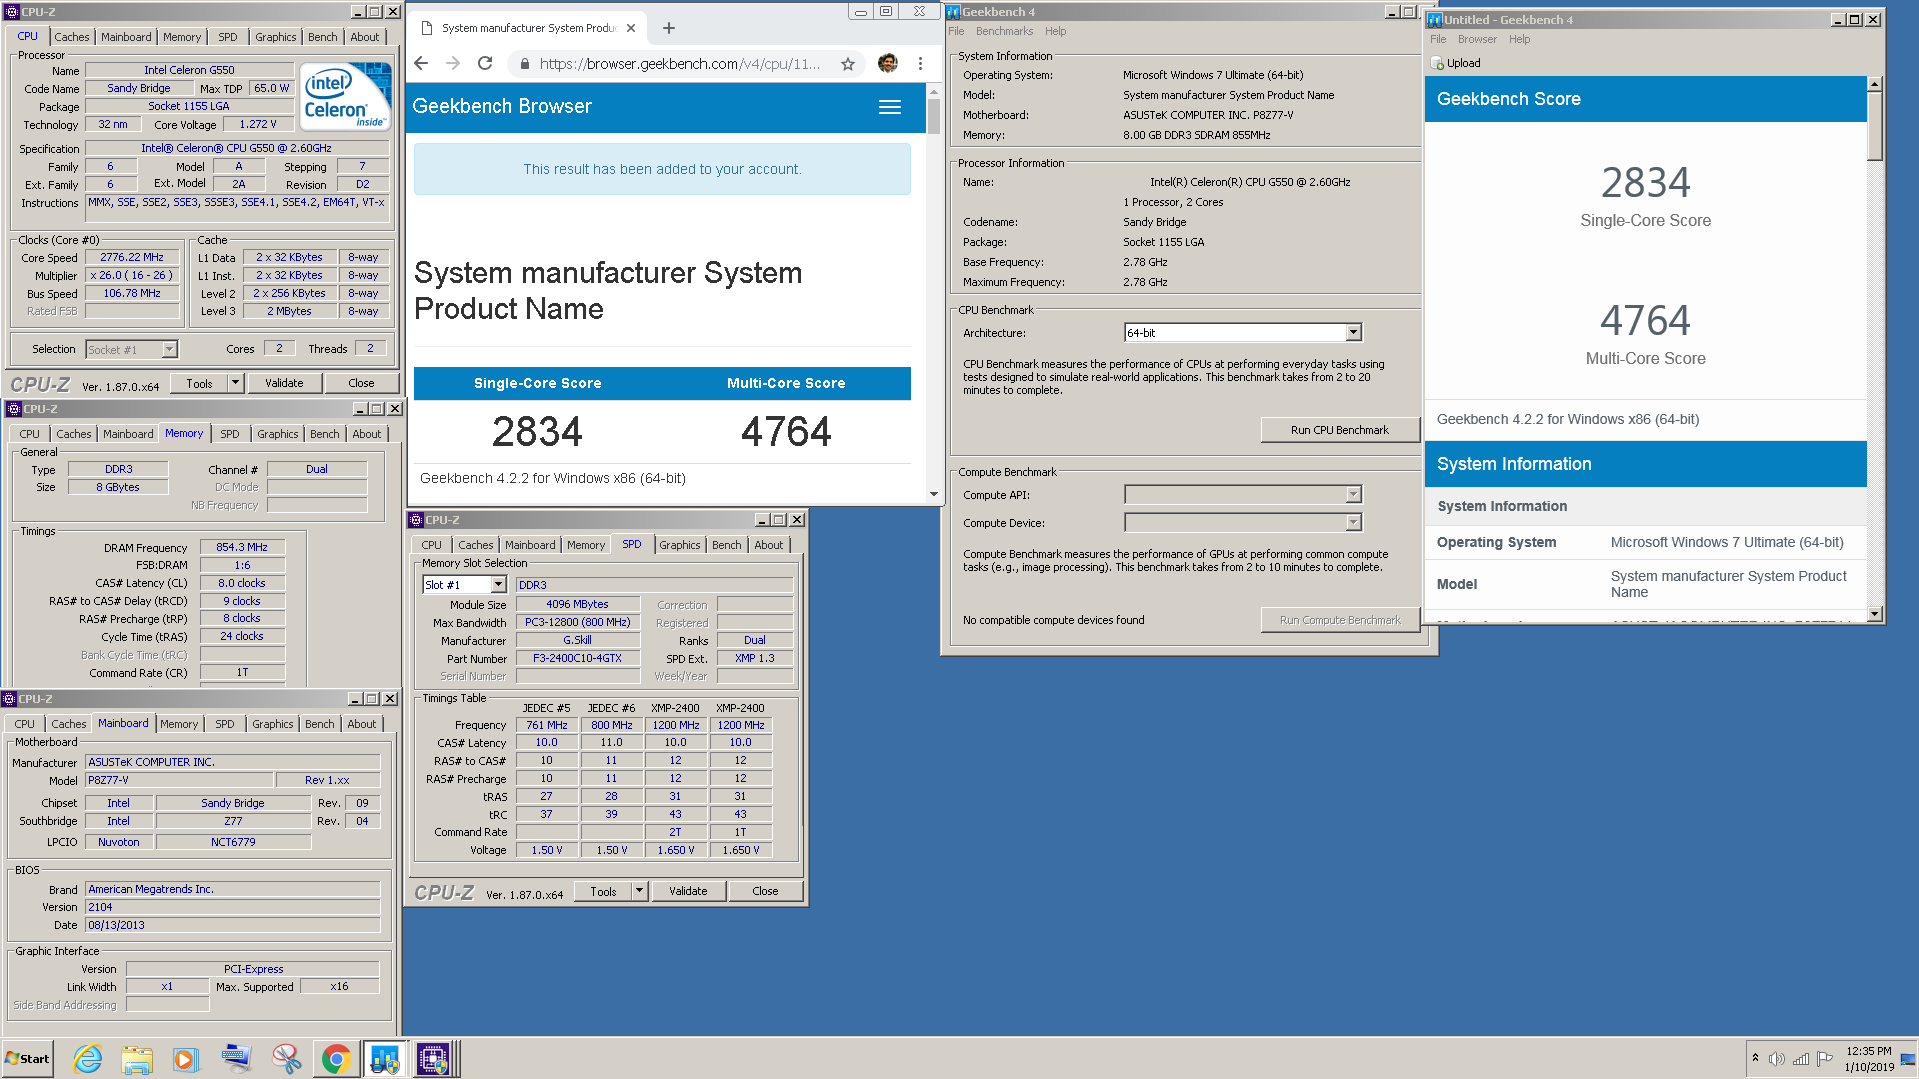
Task: Click the Core Speed 2776.22 MHz value
Action: [132, 257]
